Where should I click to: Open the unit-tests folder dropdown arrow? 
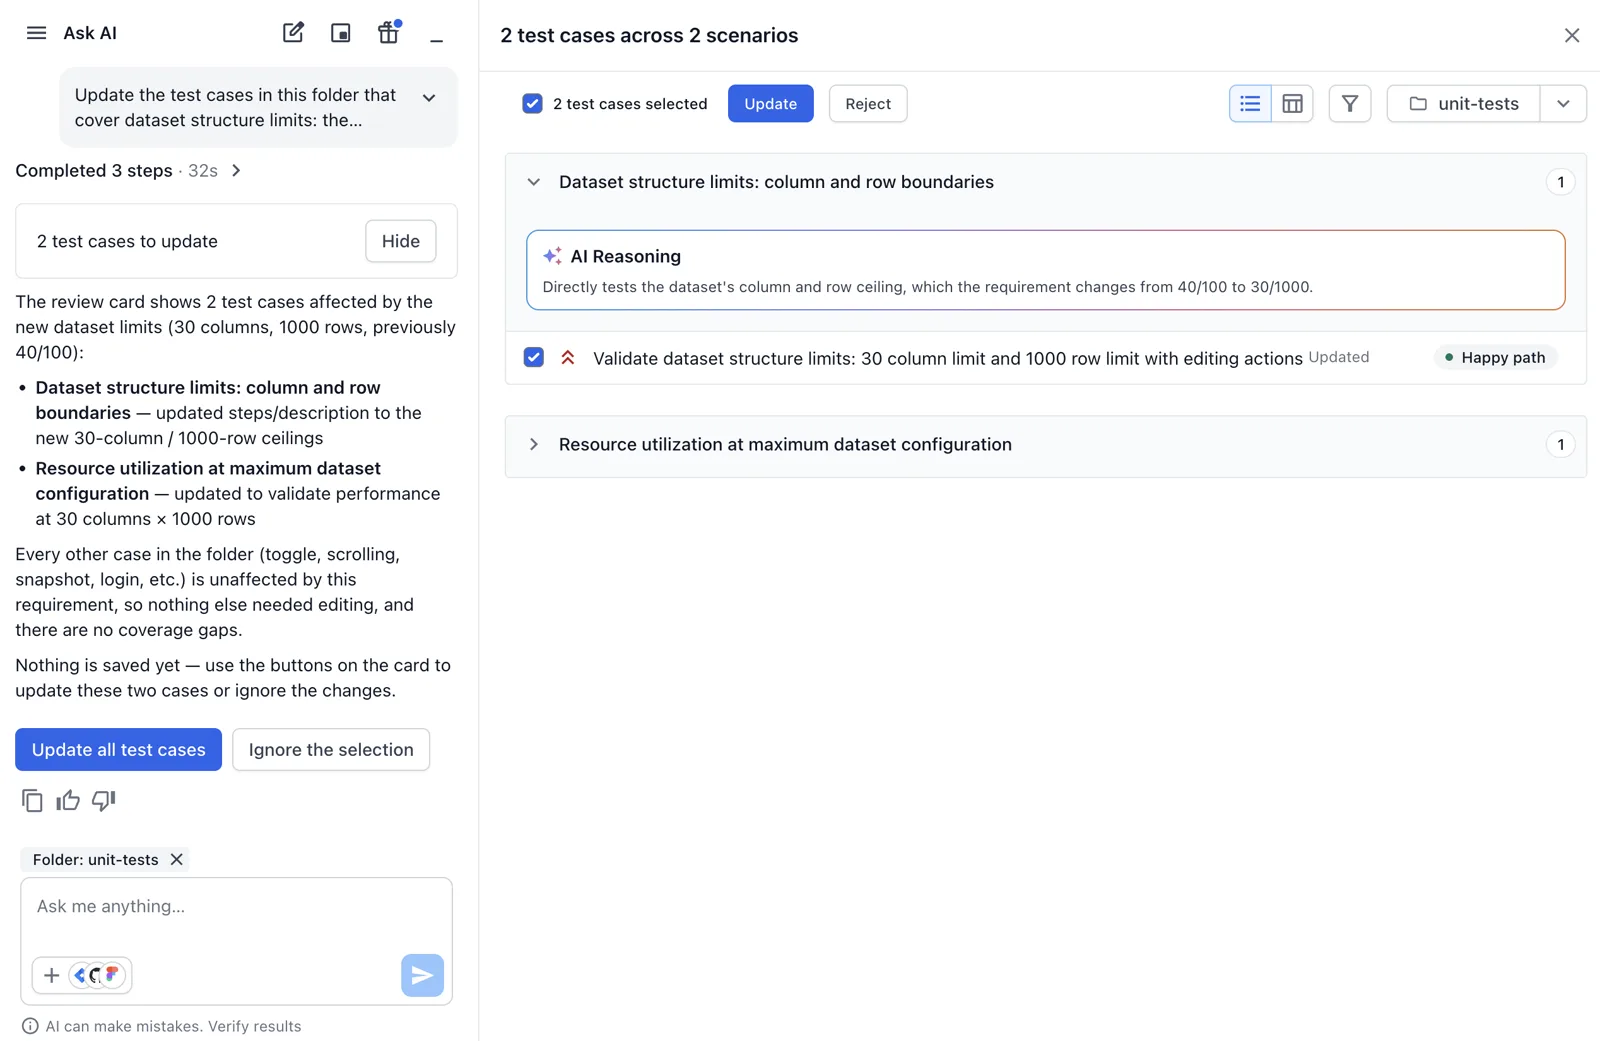tap(1563, 104)
